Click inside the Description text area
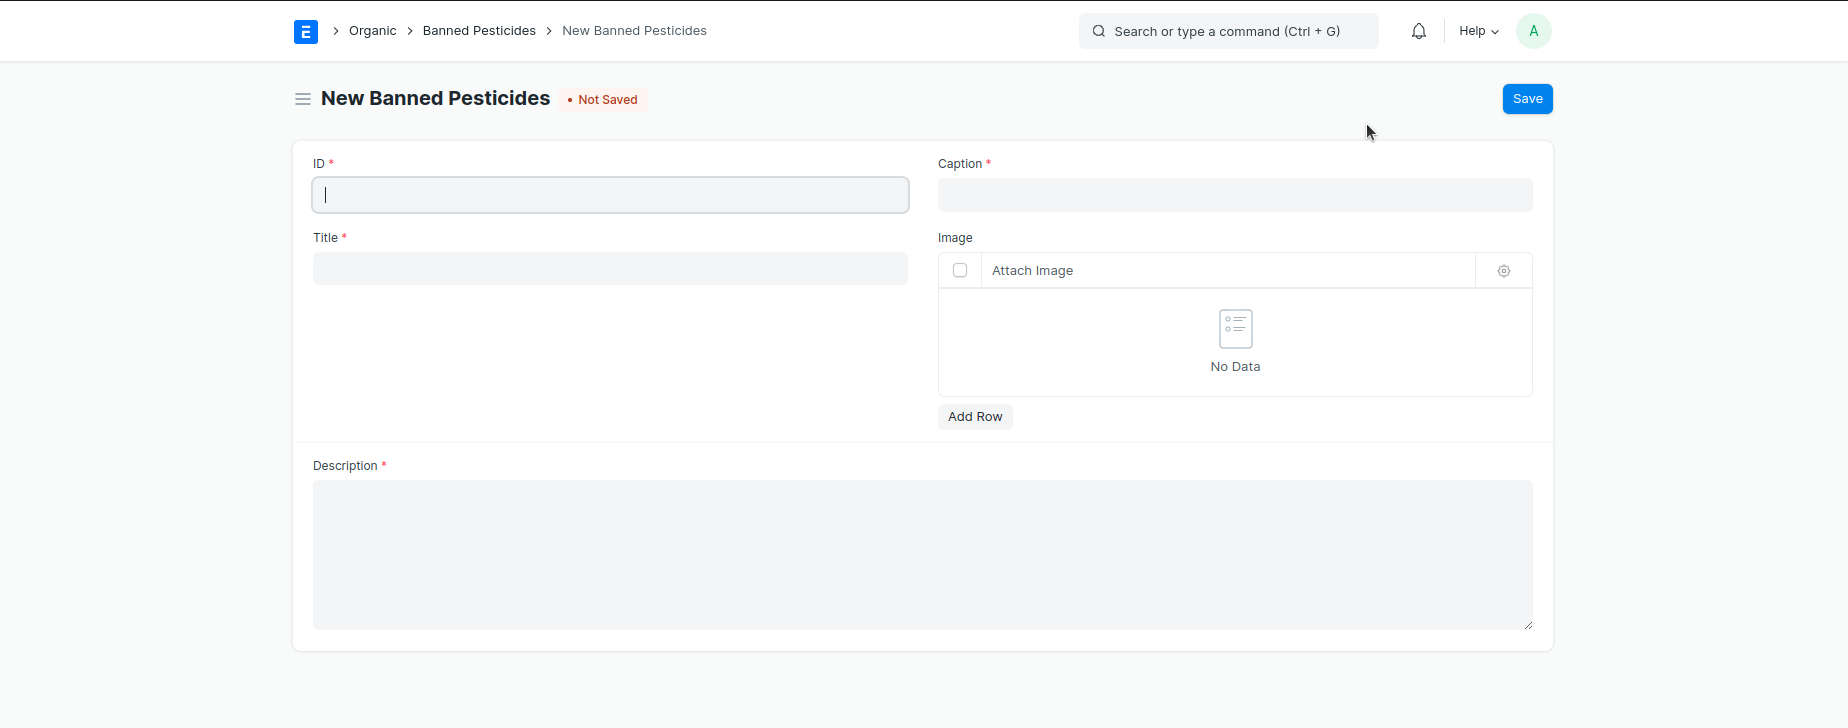This screenshot has width=1848, height=728. [922, 555]
